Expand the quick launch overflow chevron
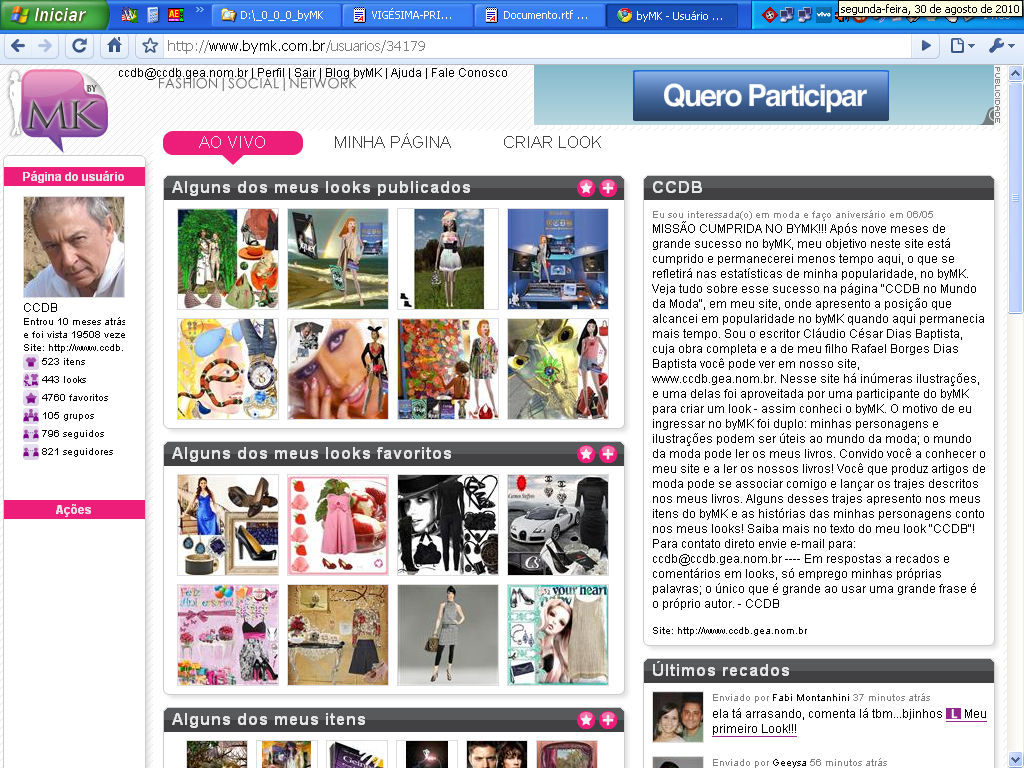The image size is (1024, 768). [x=200, y=13]
